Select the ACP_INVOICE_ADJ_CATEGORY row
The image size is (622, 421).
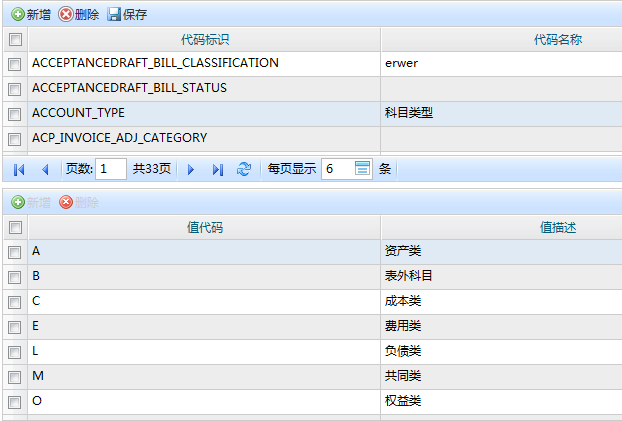click(x=119, y=137)
